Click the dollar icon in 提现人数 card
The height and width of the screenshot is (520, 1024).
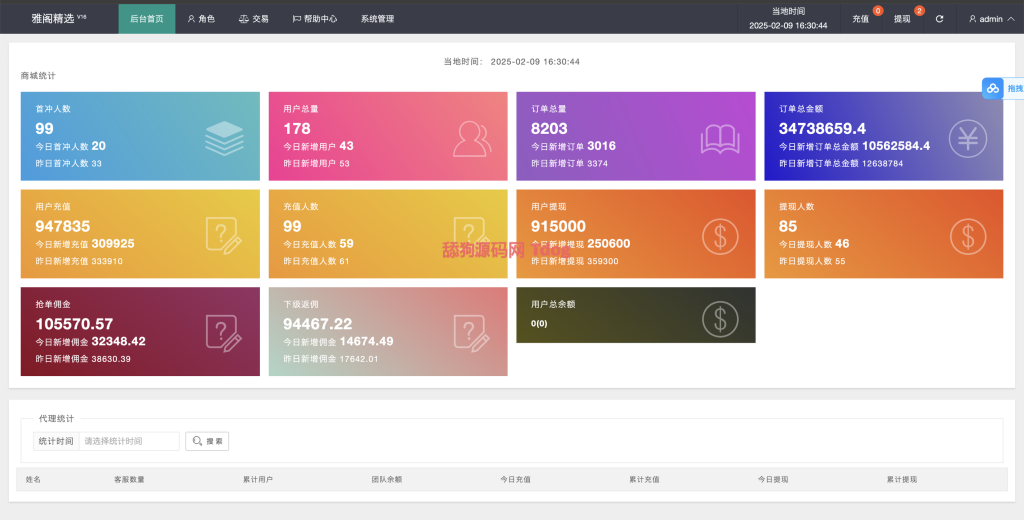pos(968,235)
